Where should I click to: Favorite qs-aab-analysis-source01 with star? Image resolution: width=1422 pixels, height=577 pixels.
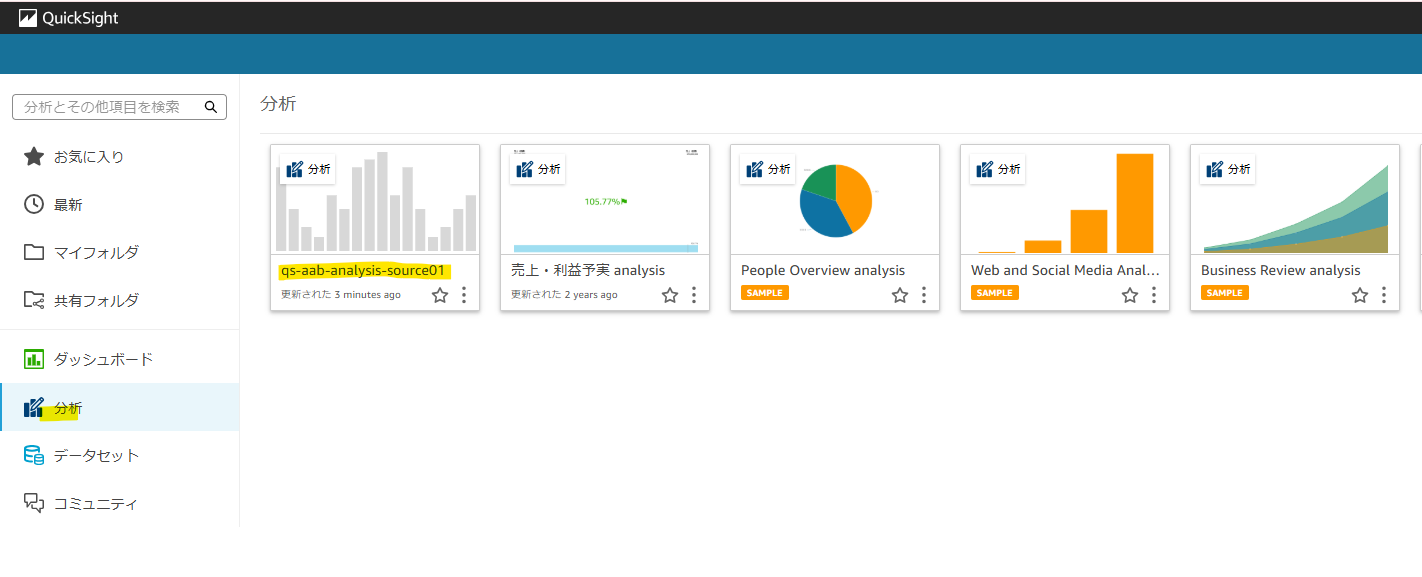[x=440, y=295]
